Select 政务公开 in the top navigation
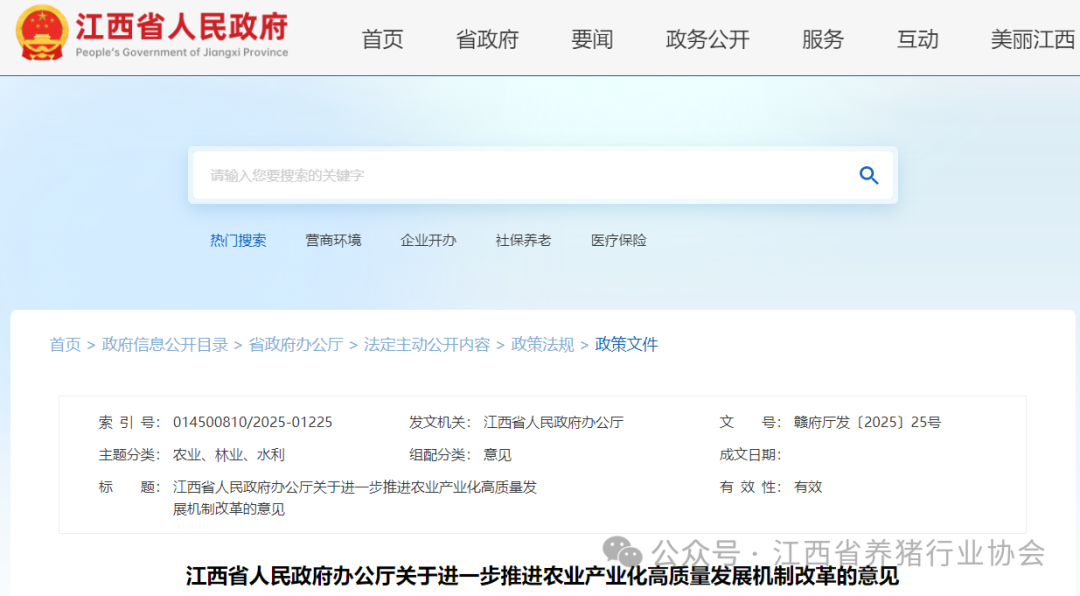The image size is (1080, 596). (707, 40)
